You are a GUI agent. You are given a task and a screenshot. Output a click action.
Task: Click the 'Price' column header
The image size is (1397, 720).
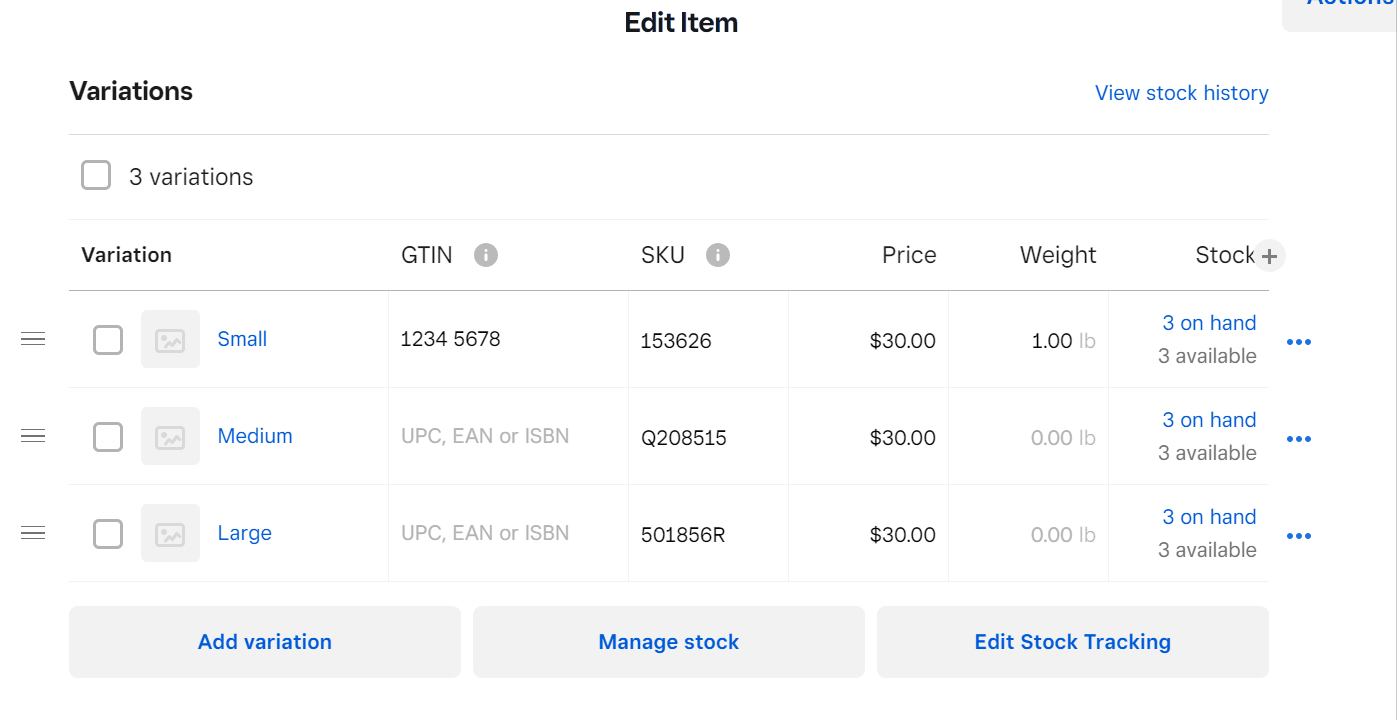tap(909, 255)
